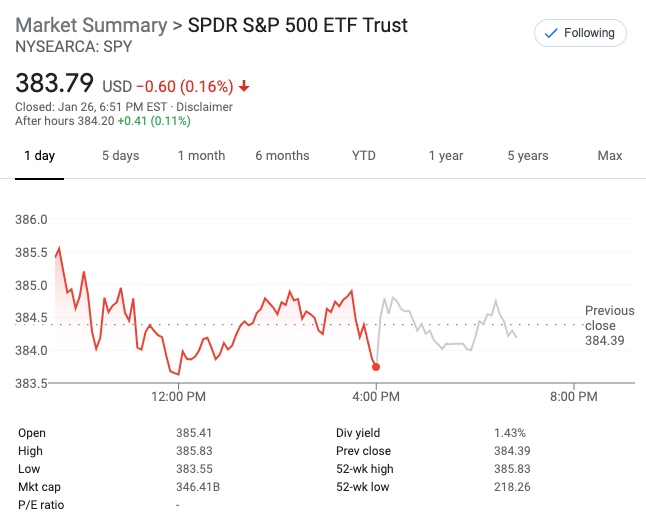Select the 1 day tab
The image size is (646, 524).
pyautogui.click(x=39, y=156)
